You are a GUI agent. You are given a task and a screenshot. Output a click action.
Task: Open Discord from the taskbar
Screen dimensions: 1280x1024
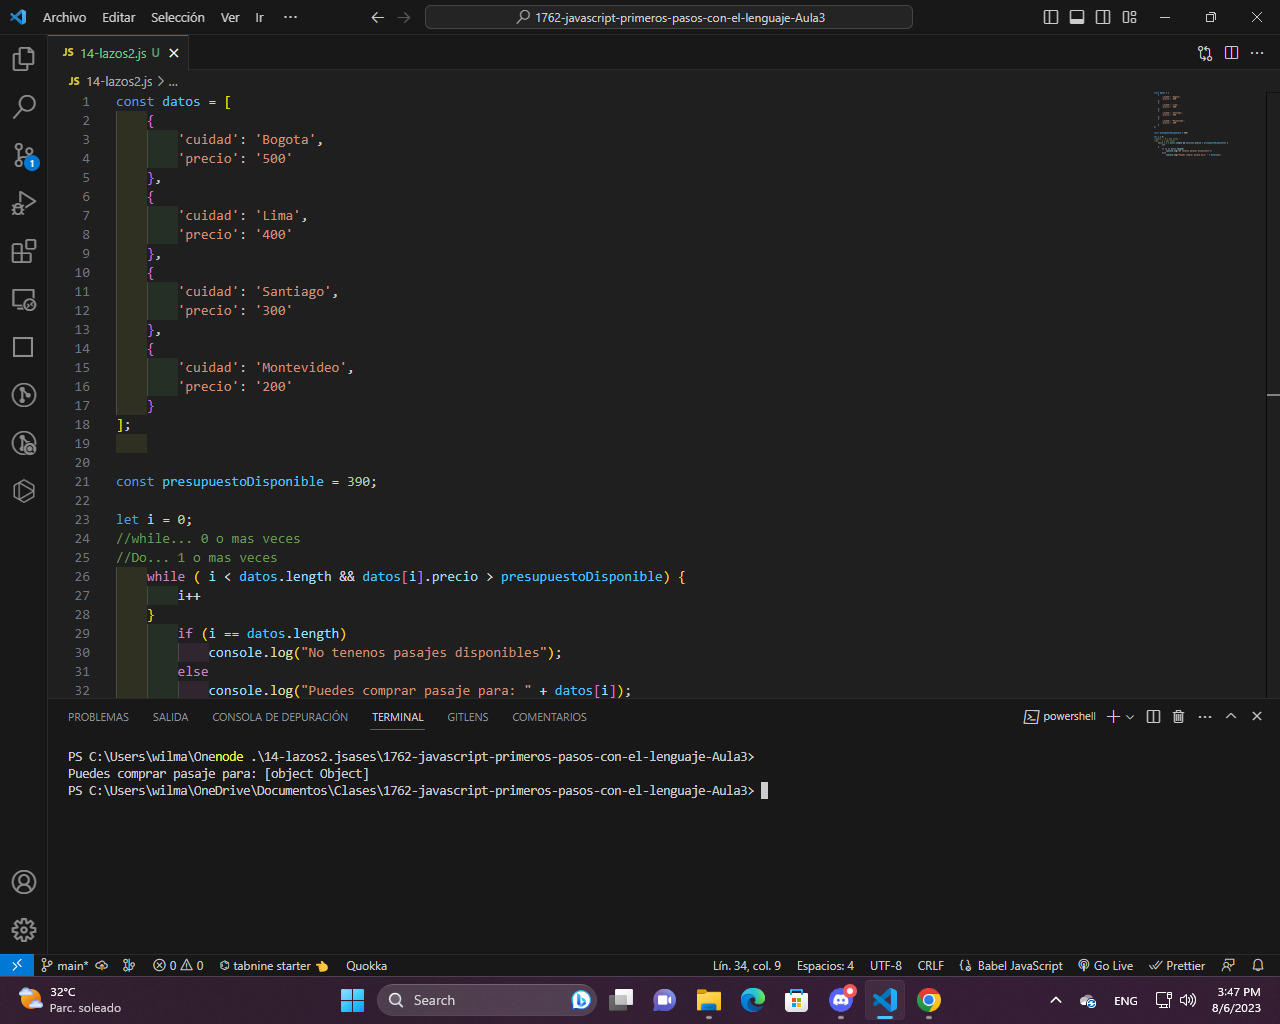coord(841,1000)
